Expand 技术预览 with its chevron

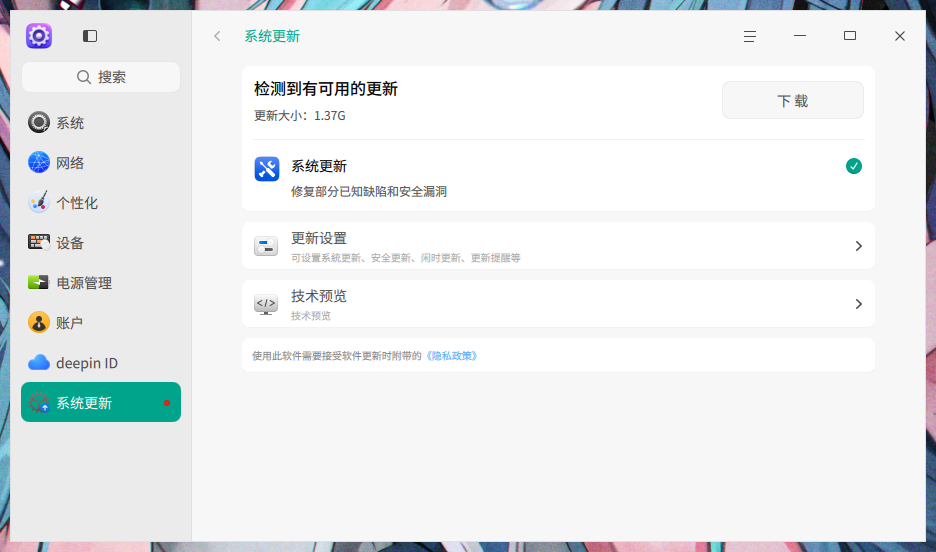tap(858, 304)
